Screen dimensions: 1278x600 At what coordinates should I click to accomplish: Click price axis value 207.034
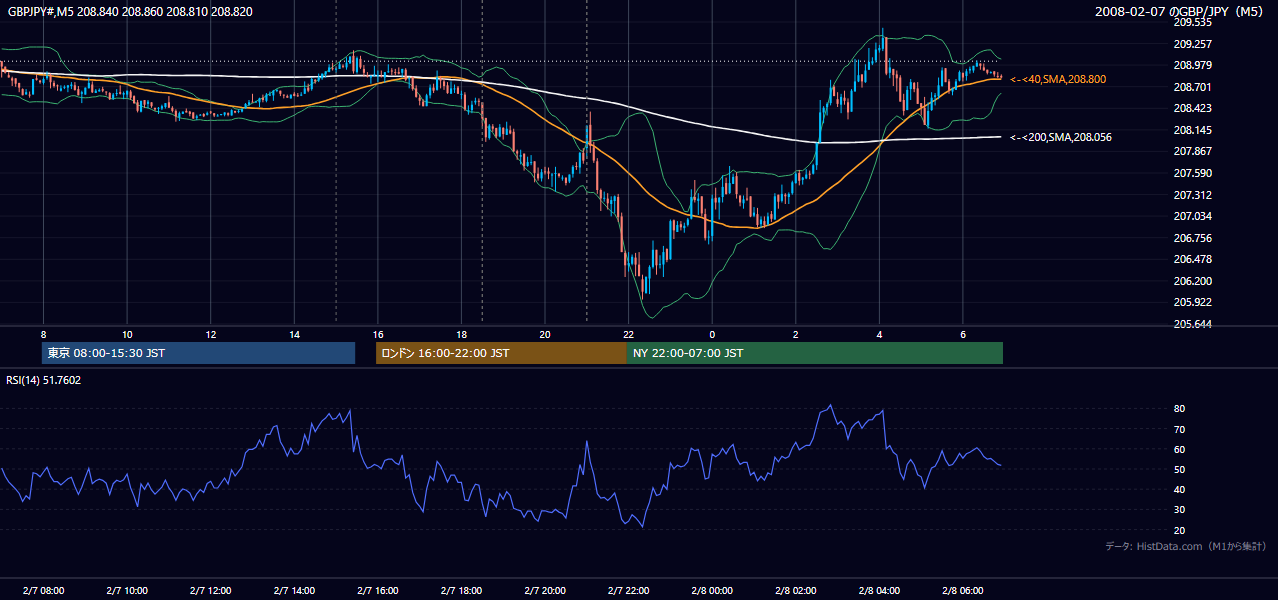point(1192,217)
